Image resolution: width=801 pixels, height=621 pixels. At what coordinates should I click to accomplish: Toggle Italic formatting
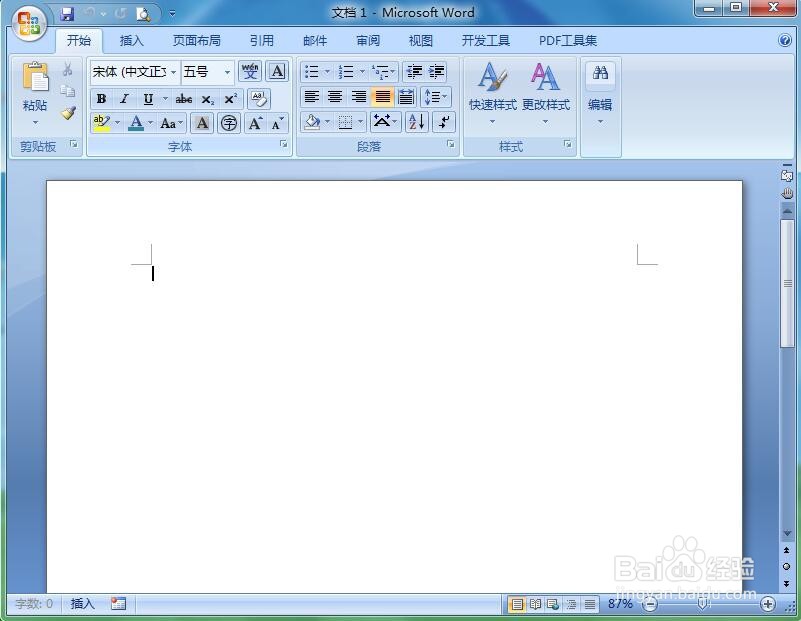tap(124, 99)
